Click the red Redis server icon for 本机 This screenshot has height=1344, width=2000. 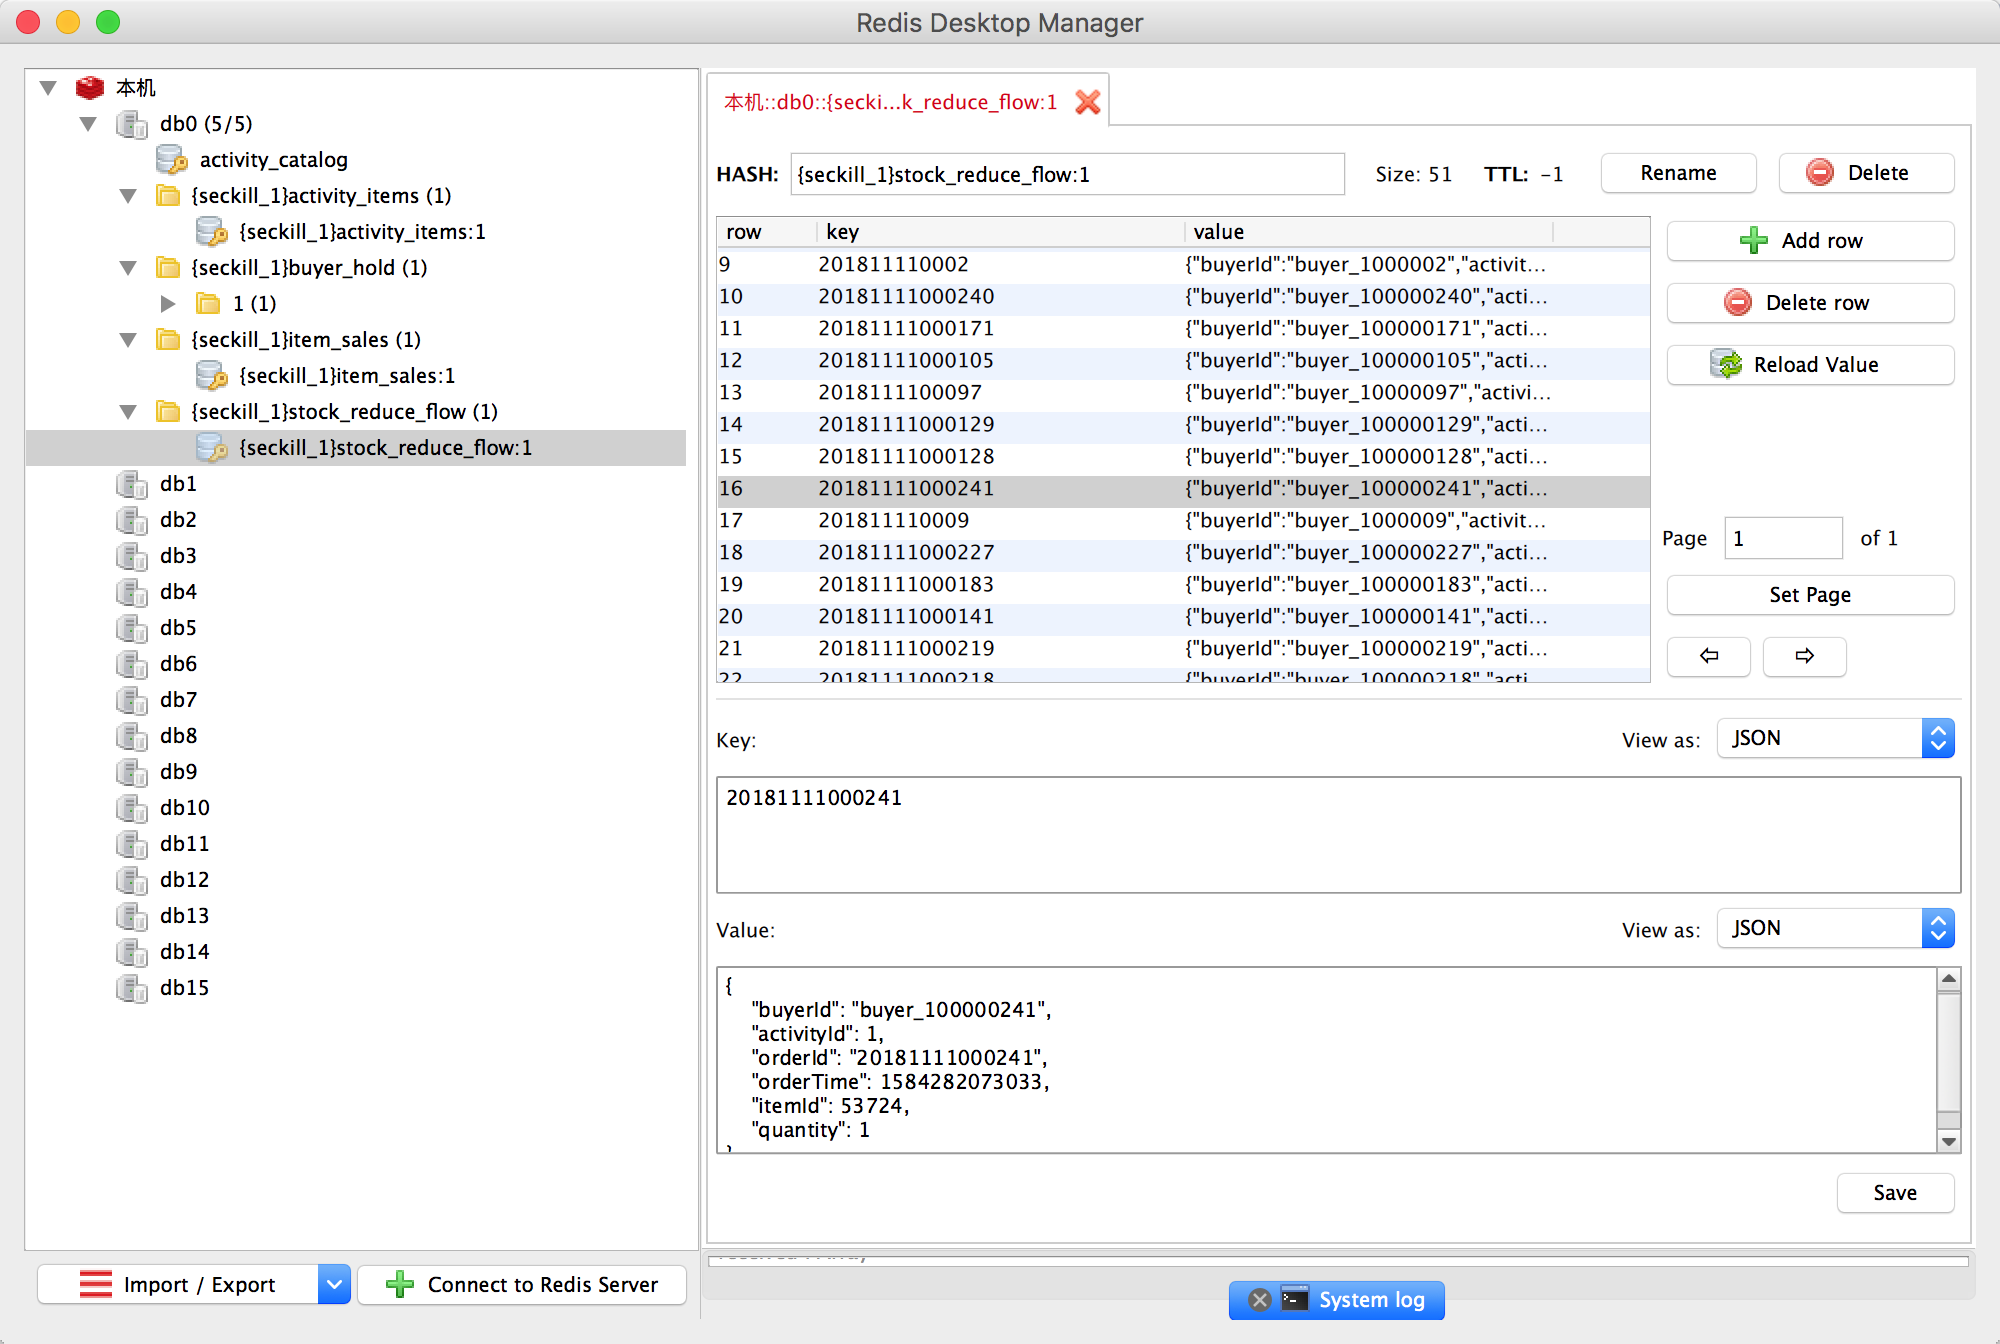(x=90, y=88)
